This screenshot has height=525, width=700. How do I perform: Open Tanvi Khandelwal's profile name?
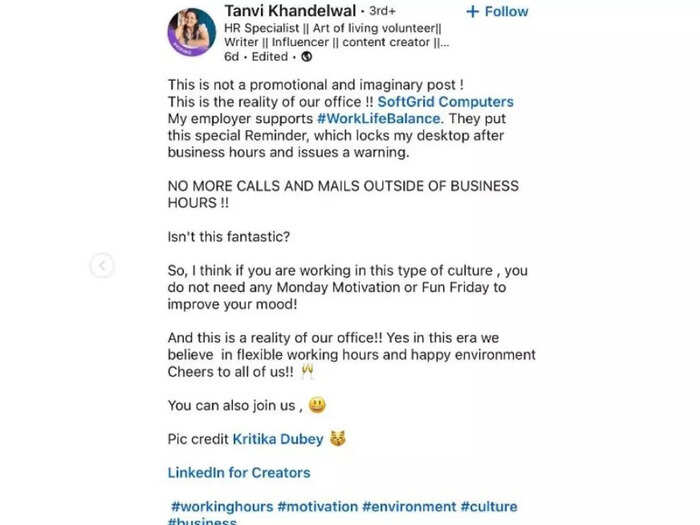click(x=290, y=10)
